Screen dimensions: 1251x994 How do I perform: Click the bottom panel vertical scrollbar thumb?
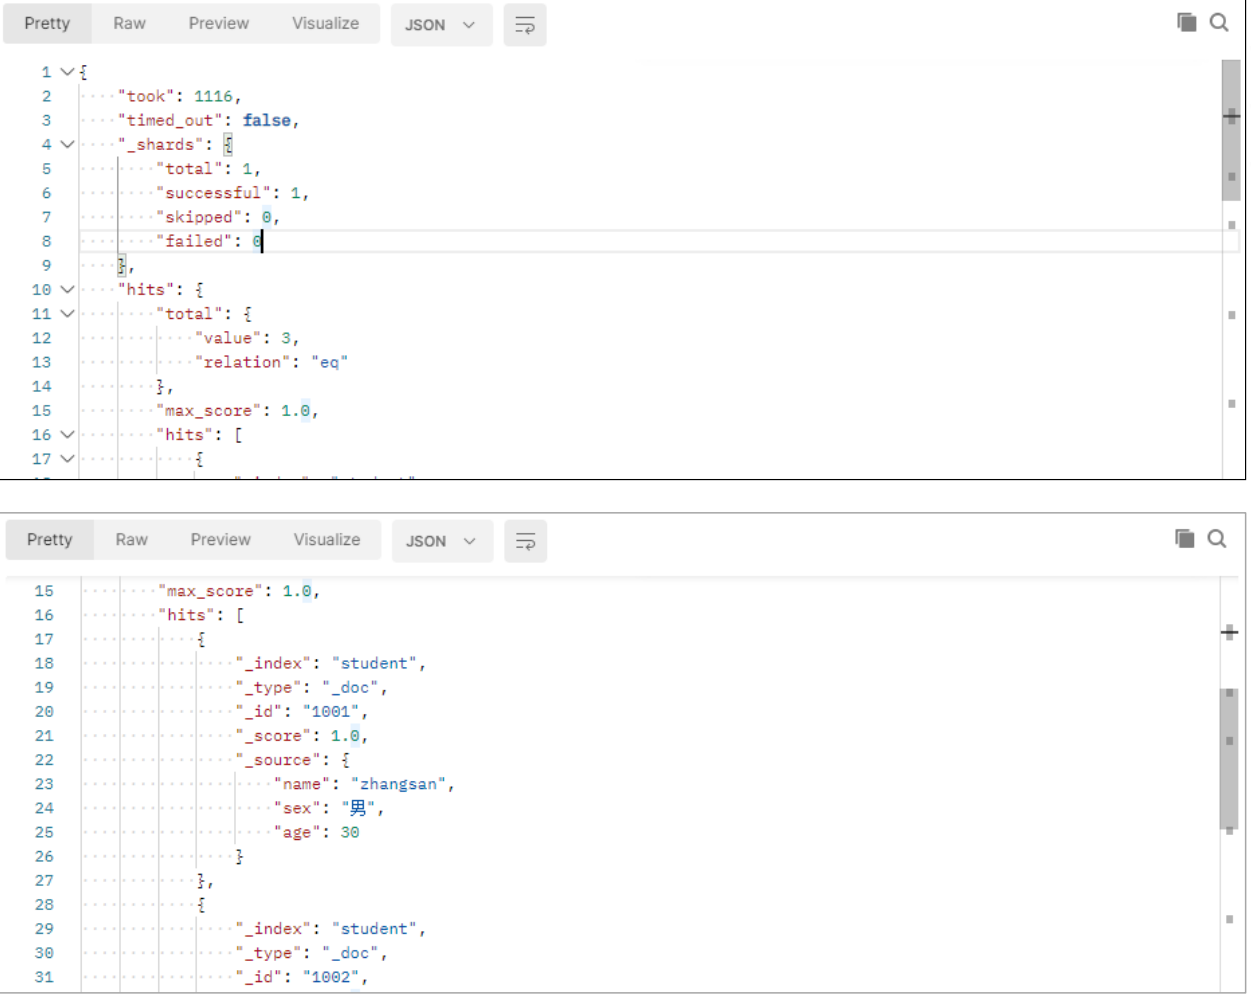[1229, 757]
